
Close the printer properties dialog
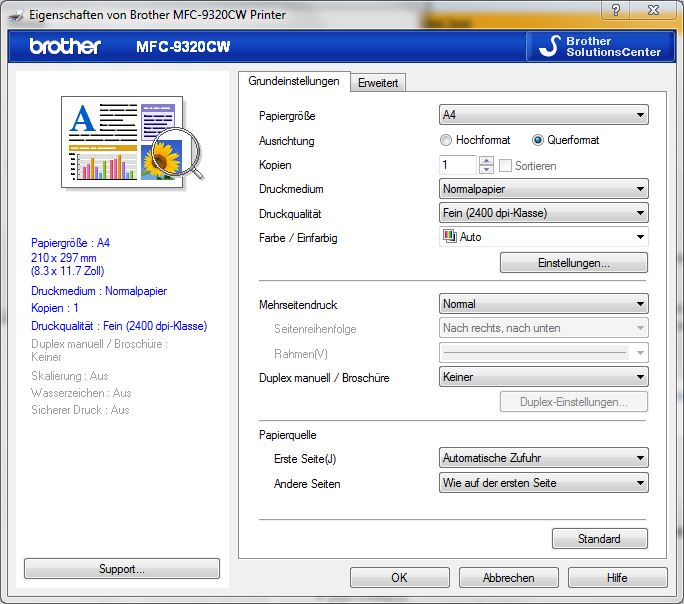[653, 10]
